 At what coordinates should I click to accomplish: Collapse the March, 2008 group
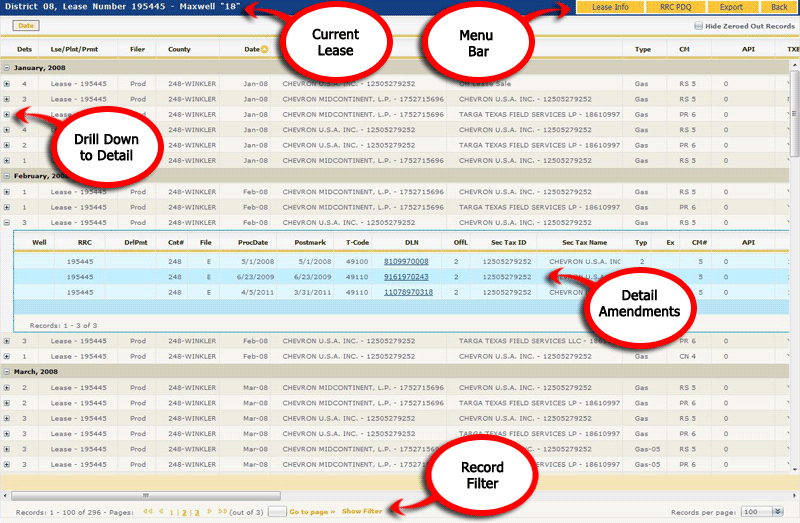coord(7,371)
